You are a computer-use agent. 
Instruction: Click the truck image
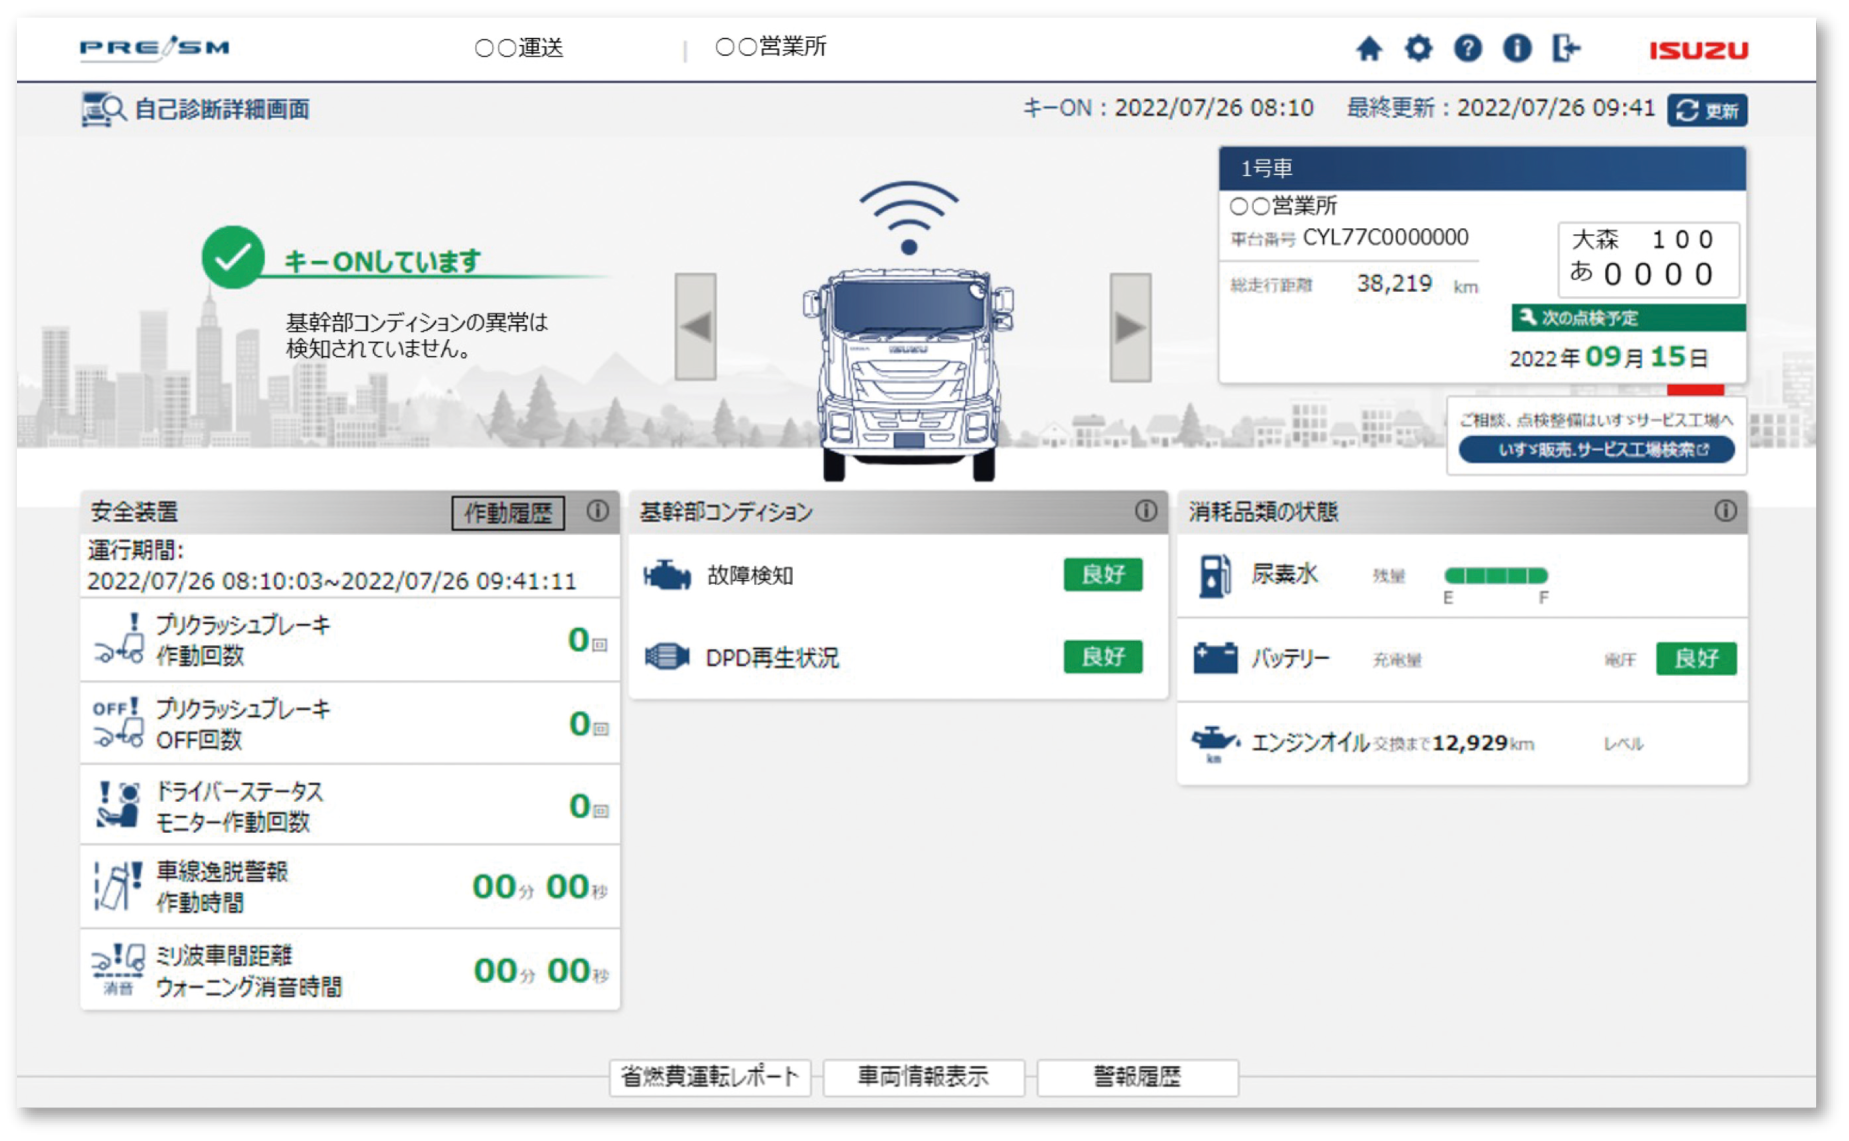(908, 373)
